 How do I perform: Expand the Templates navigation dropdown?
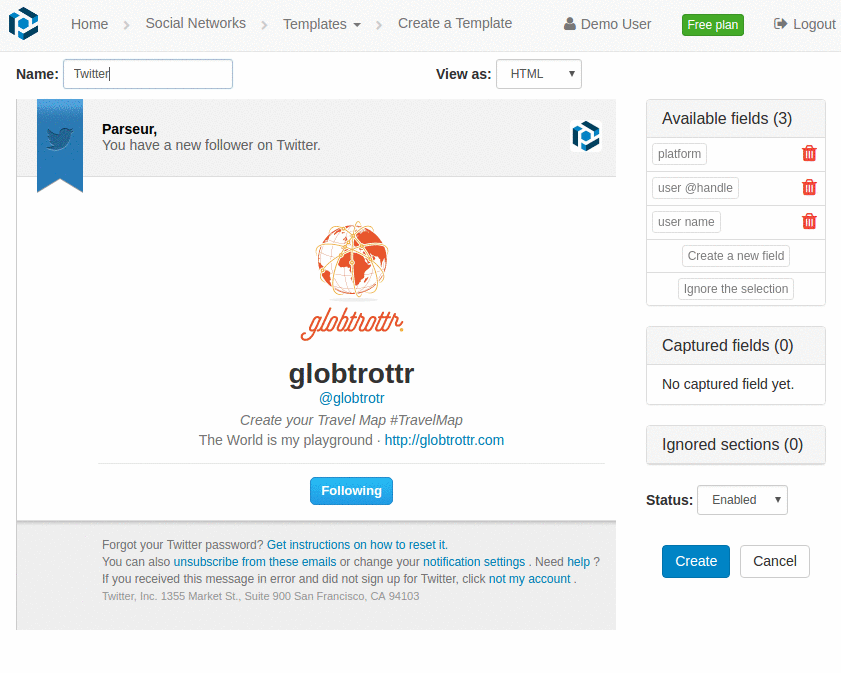(x=321, y=24)
